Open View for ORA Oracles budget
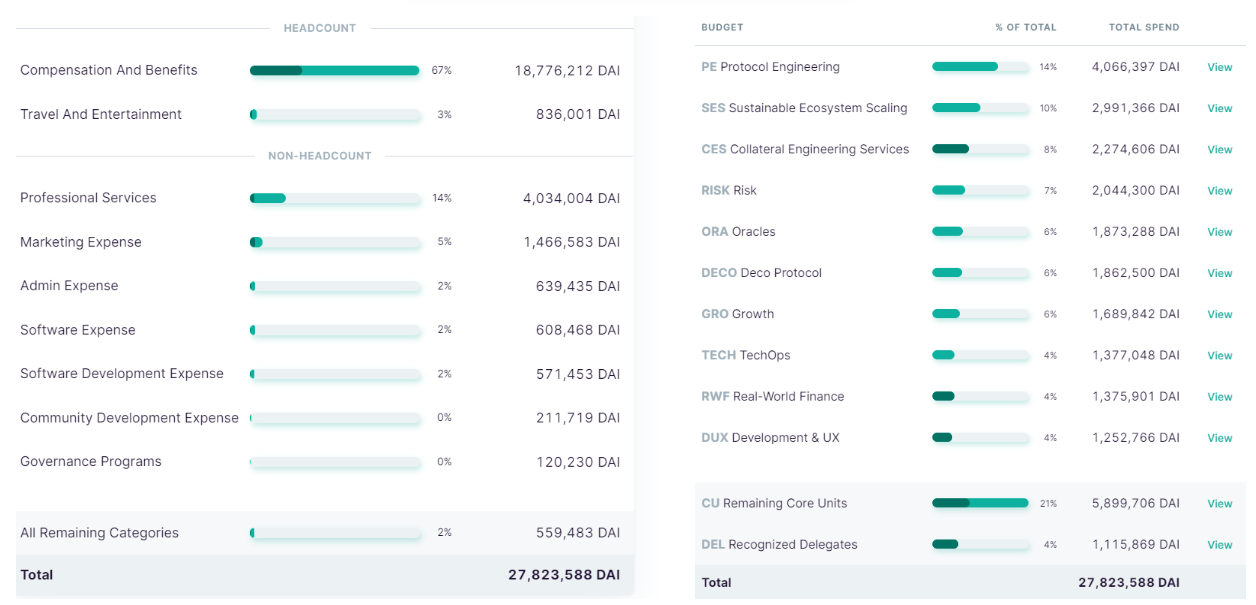Screen dimensions: 1256x605 [x=1219, y=232]
